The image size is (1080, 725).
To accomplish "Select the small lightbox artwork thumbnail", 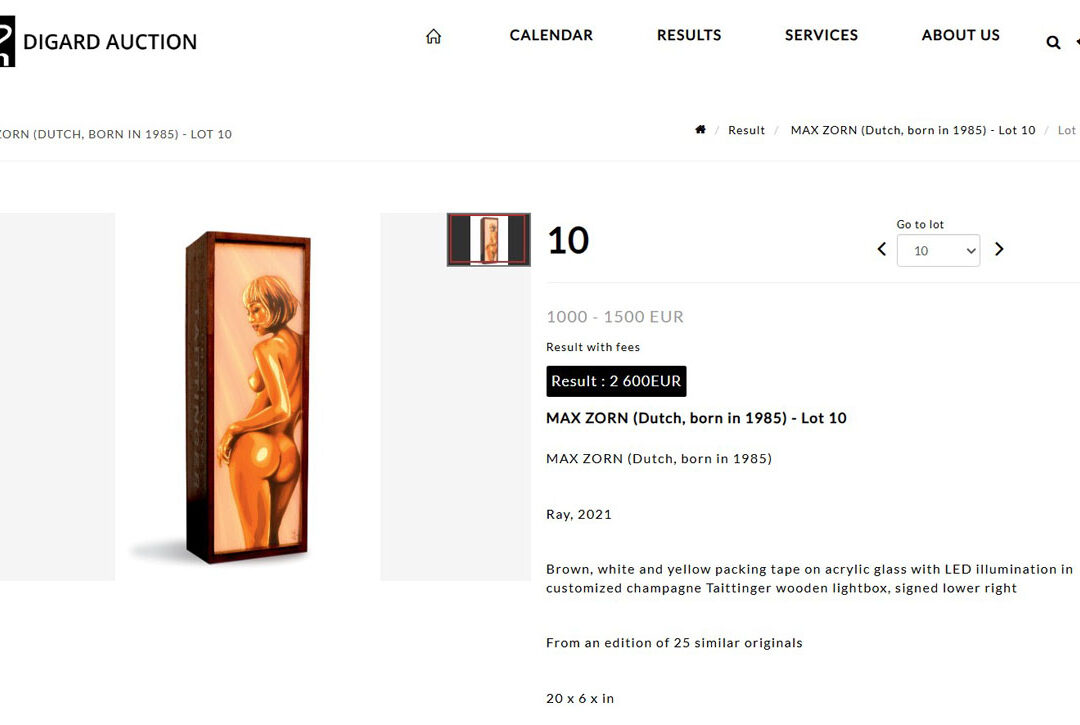I will click(489, 240).
